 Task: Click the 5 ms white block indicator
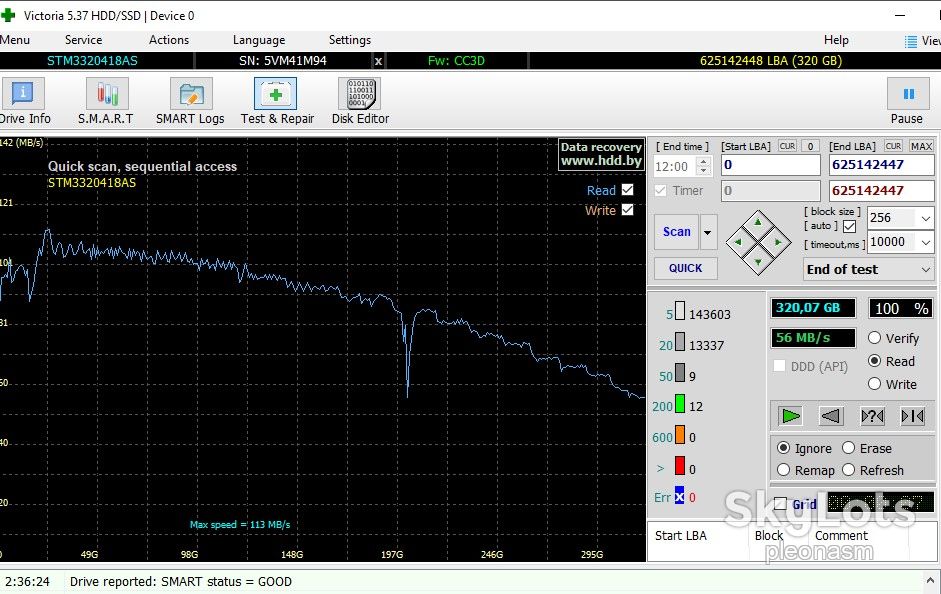tap(679, 311)
